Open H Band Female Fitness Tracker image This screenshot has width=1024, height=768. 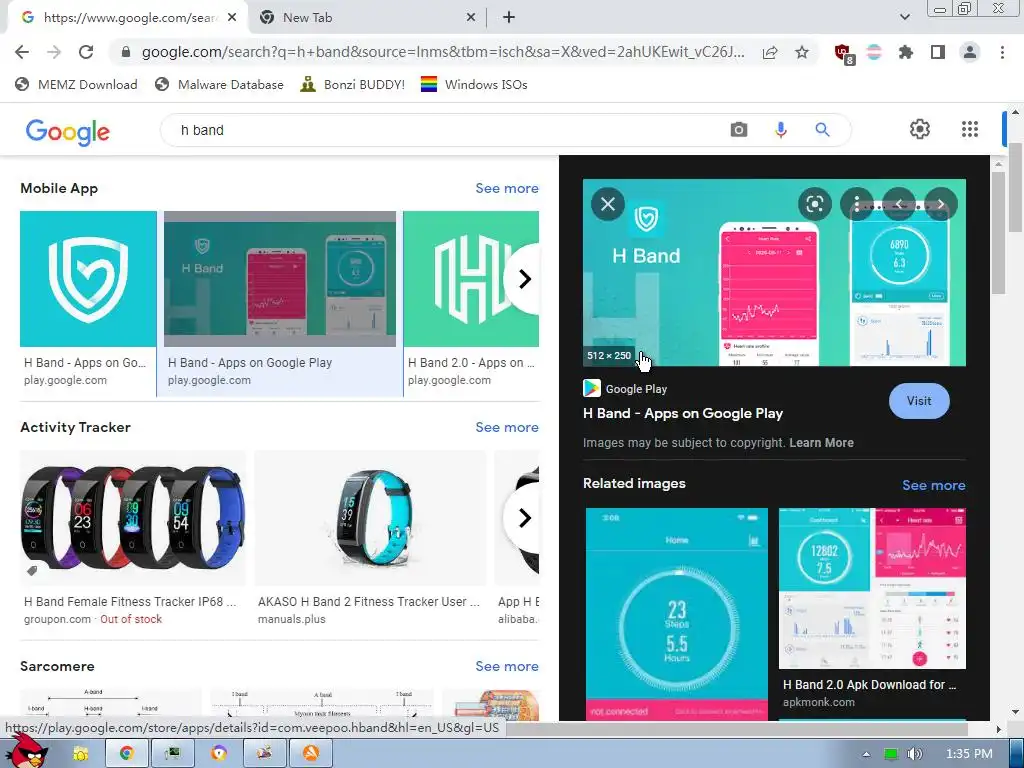pyautogui.click(x=133, y=518)
